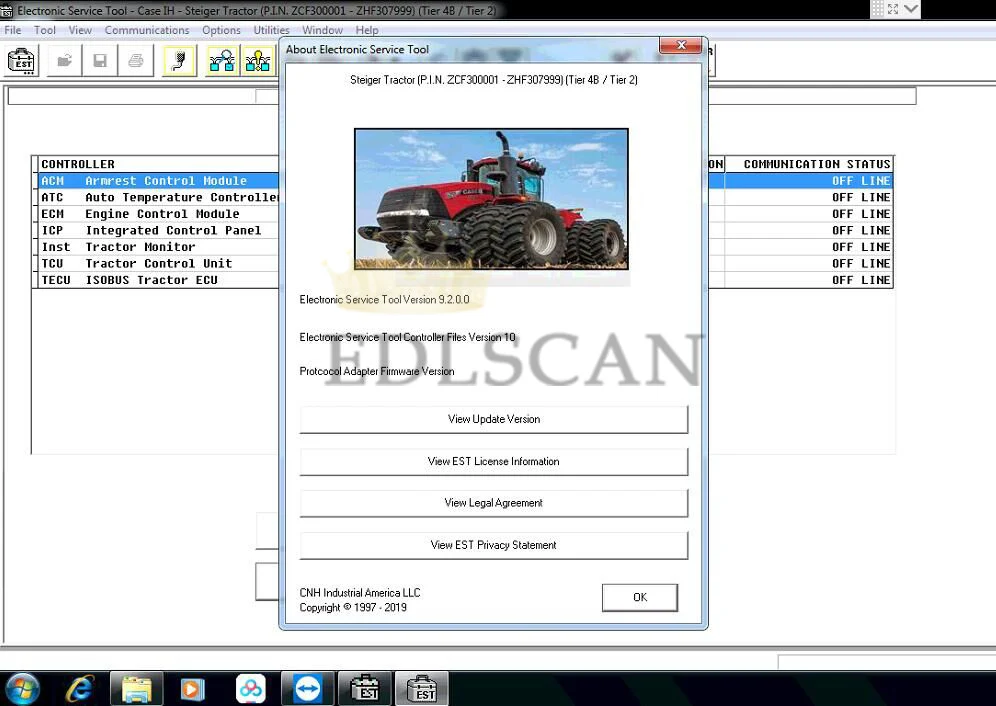Click the grid dots icon at top right
The width and height of the screenshot is (996, 706).
click(x=877, y=9)
